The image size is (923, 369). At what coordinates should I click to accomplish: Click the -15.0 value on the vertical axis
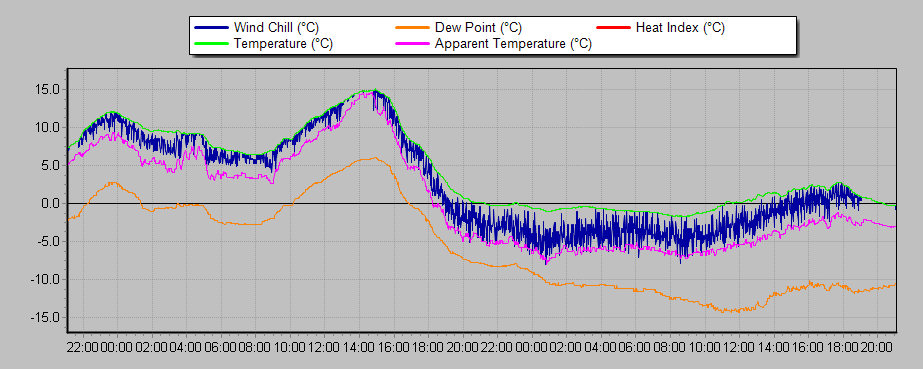(44, 317)
